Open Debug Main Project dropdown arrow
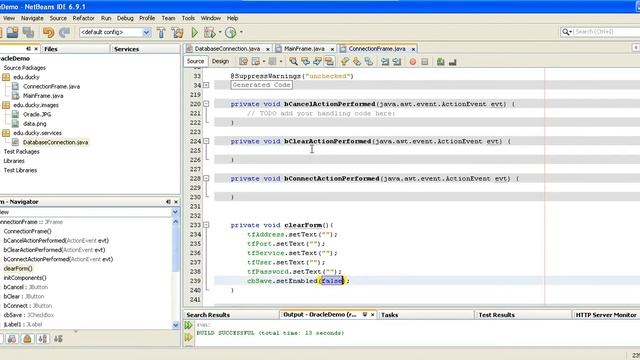This screenshot has width=640, height=360. tap(220, 32)
